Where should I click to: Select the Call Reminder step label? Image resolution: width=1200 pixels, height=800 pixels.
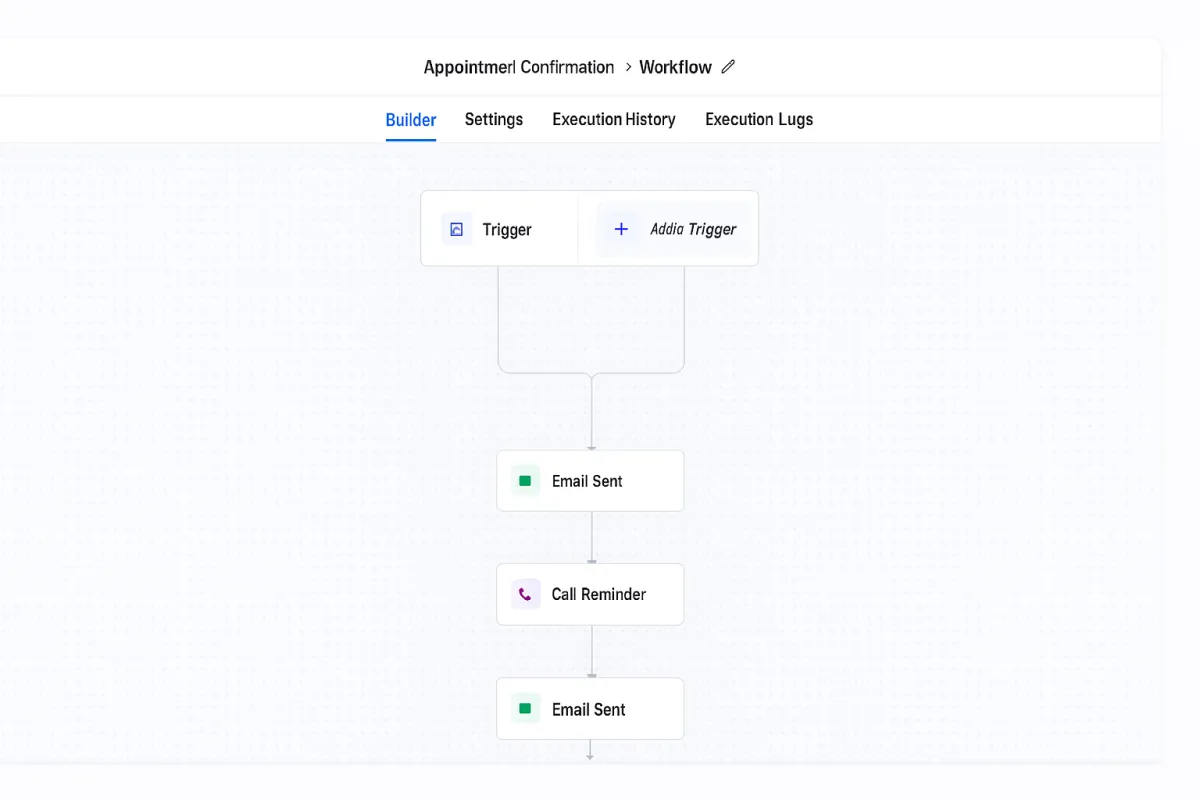(599, 594)
